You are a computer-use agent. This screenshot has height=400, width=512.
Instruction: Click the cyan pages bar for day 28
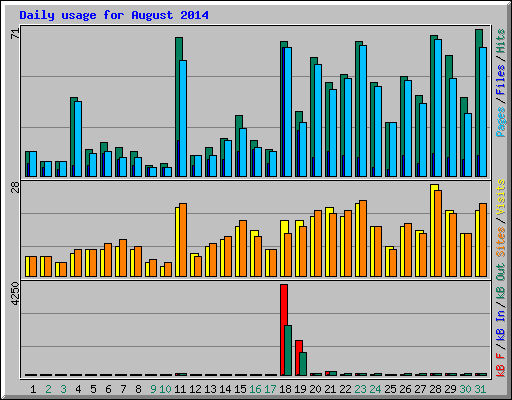[438, 108]
